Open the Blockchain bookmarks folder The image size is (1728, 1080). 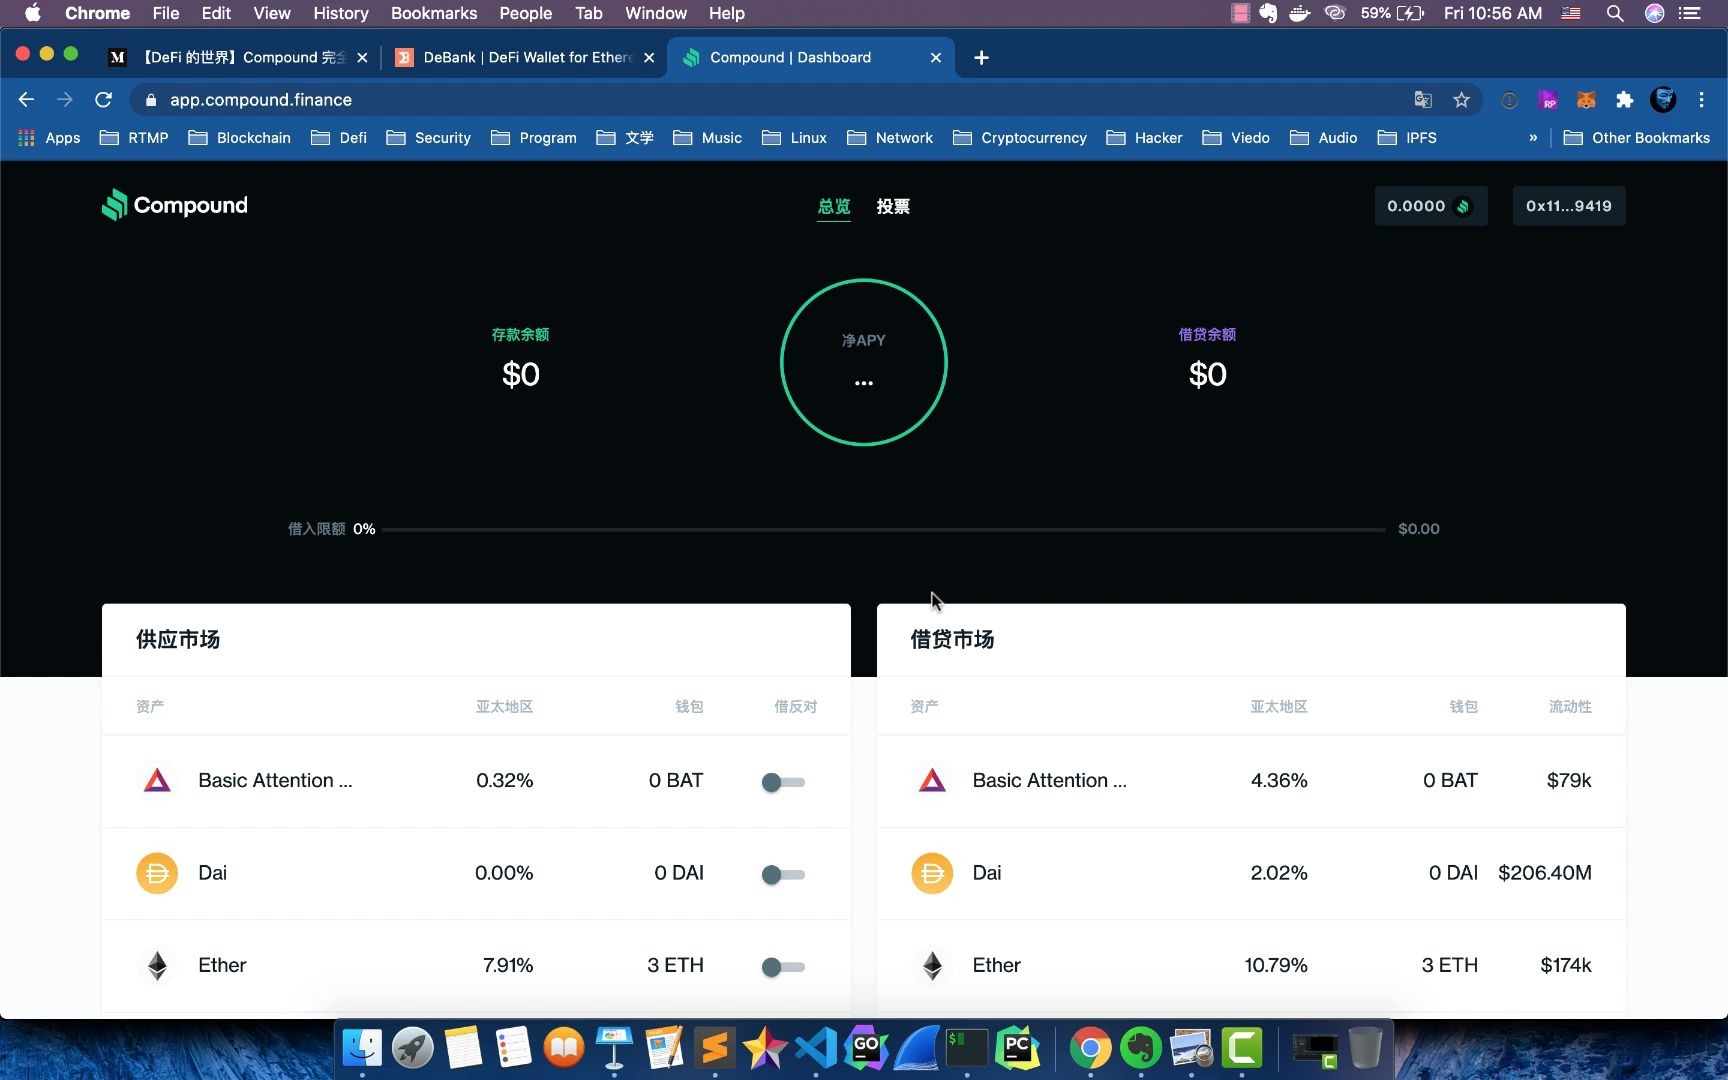click(x=239, y=138)
